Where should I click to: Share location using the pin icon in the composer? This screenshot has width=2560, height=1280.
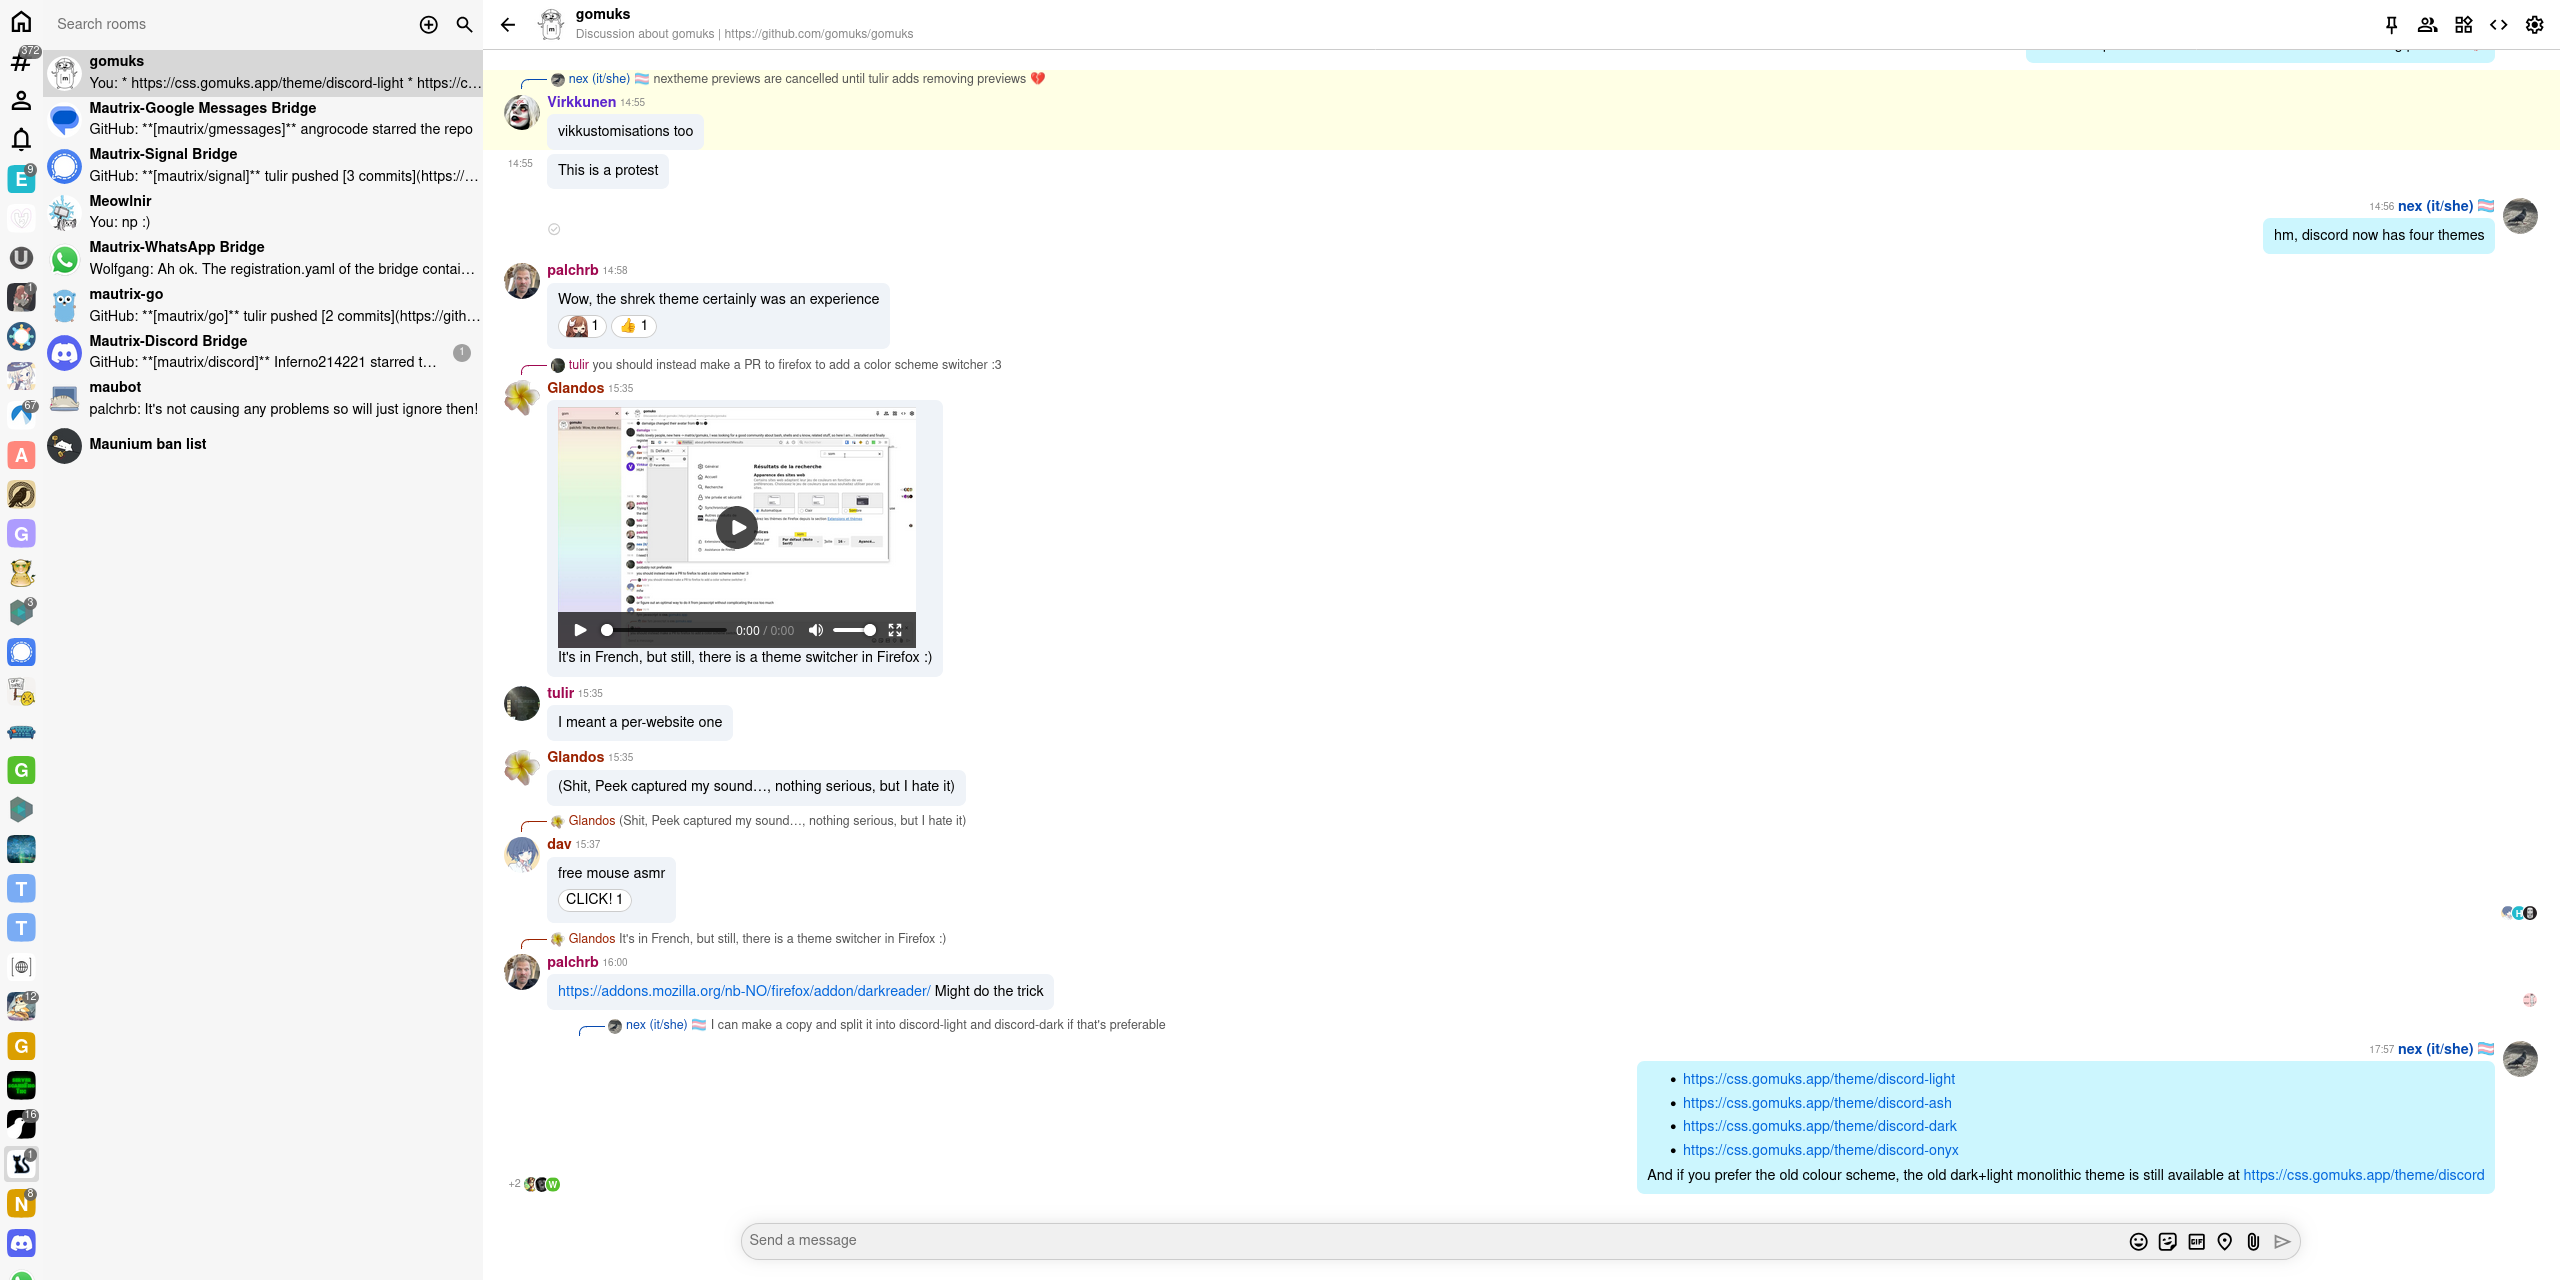(2224, 1241)
